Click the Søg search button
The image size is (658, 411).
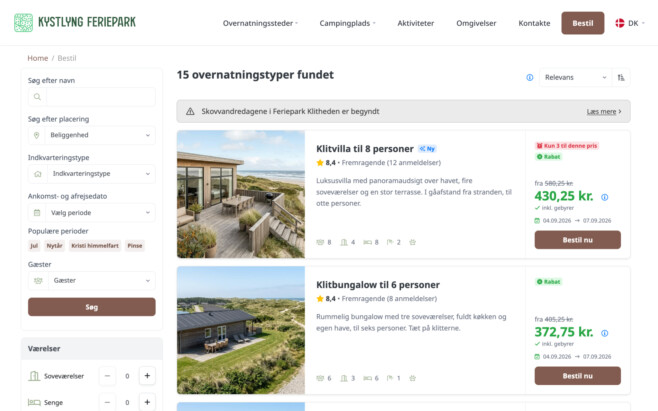(92, 307)
